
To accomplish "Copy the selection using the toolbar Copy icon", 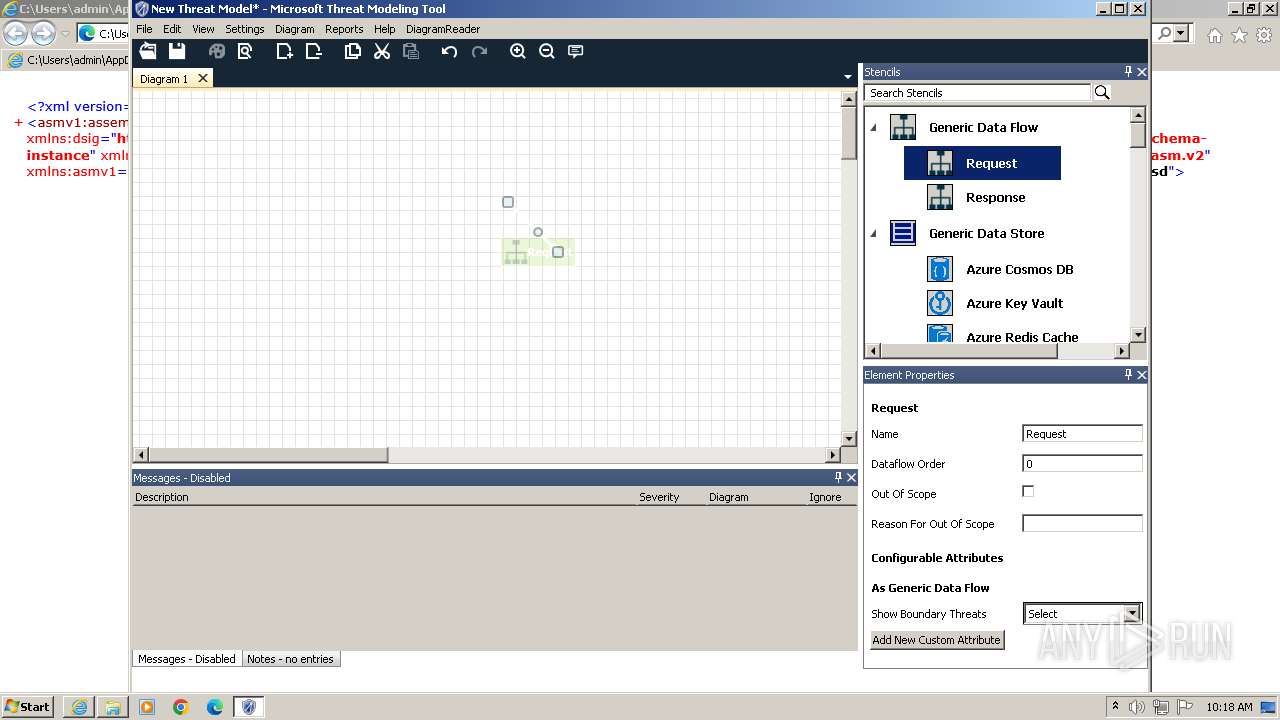I will [353, 51].
